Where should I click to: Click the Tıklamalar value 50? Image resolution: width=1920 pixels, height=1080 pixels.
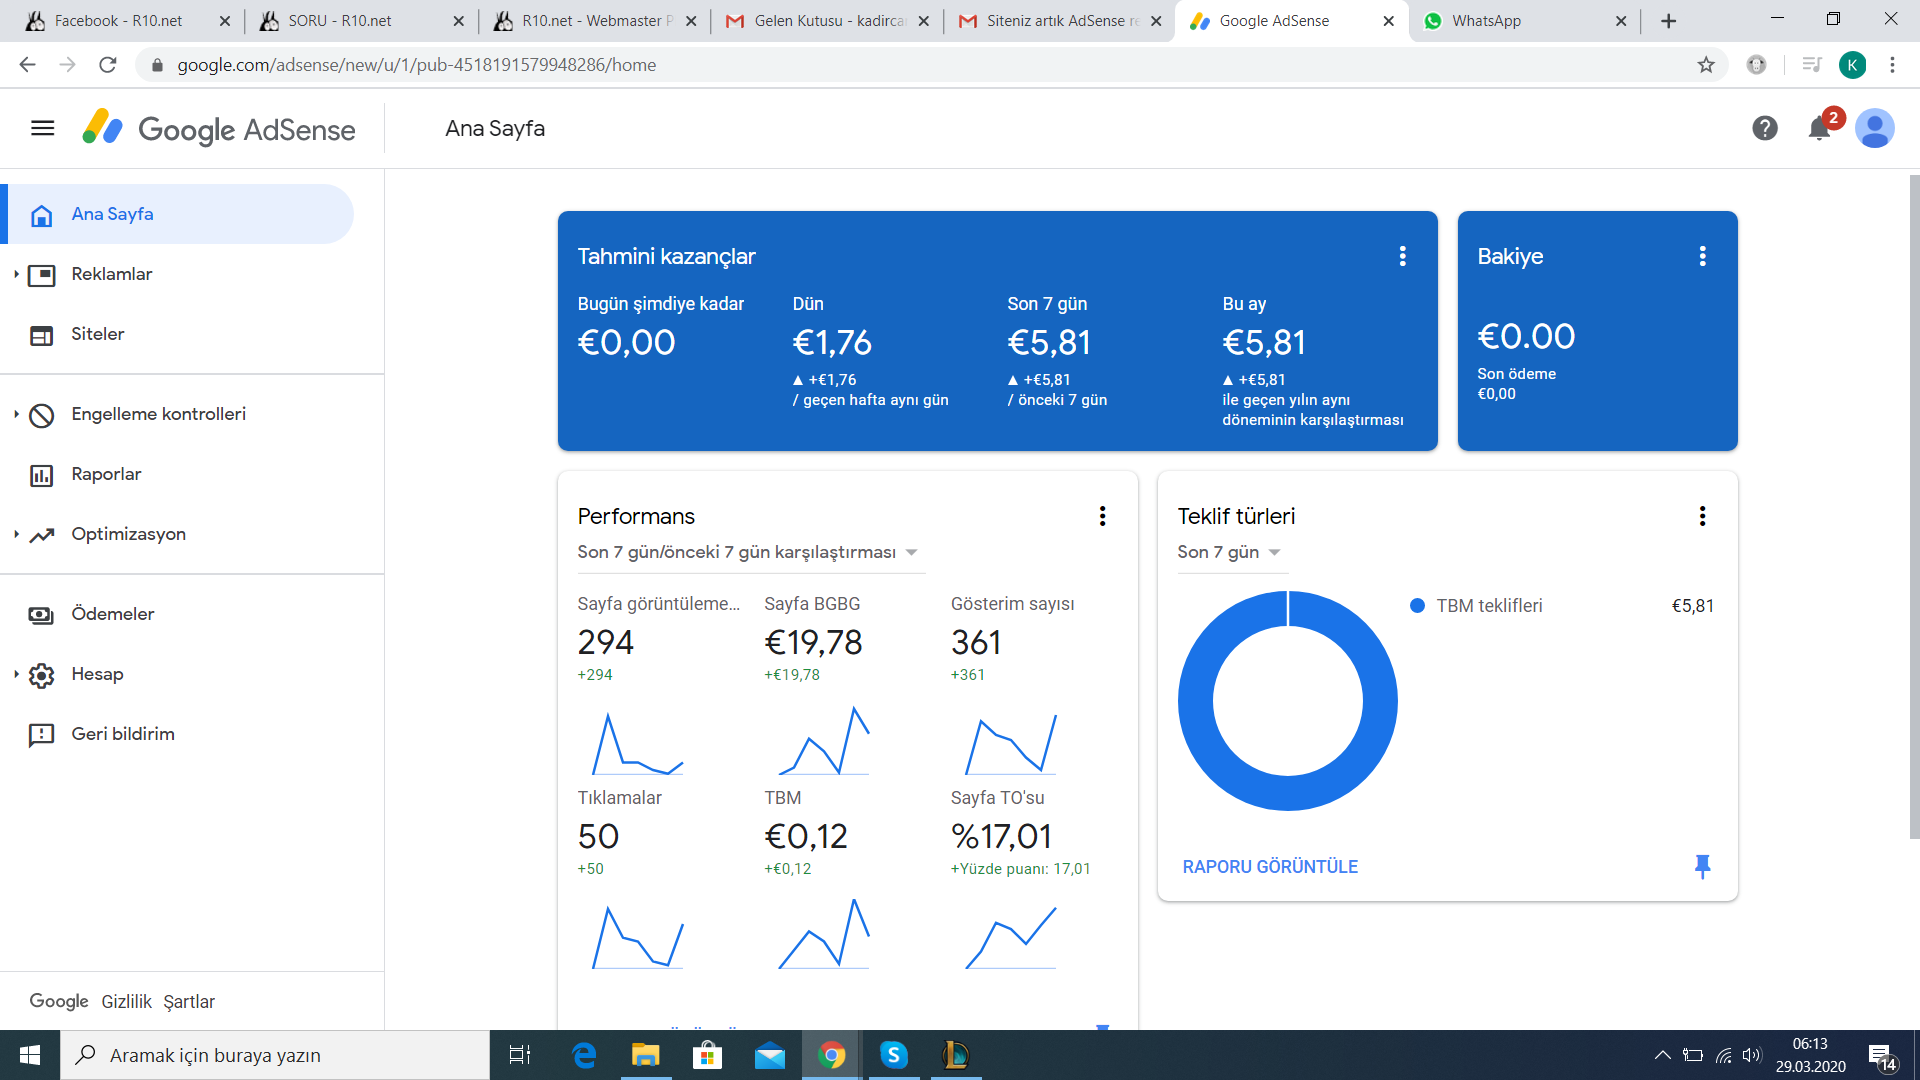coord(598,837)
